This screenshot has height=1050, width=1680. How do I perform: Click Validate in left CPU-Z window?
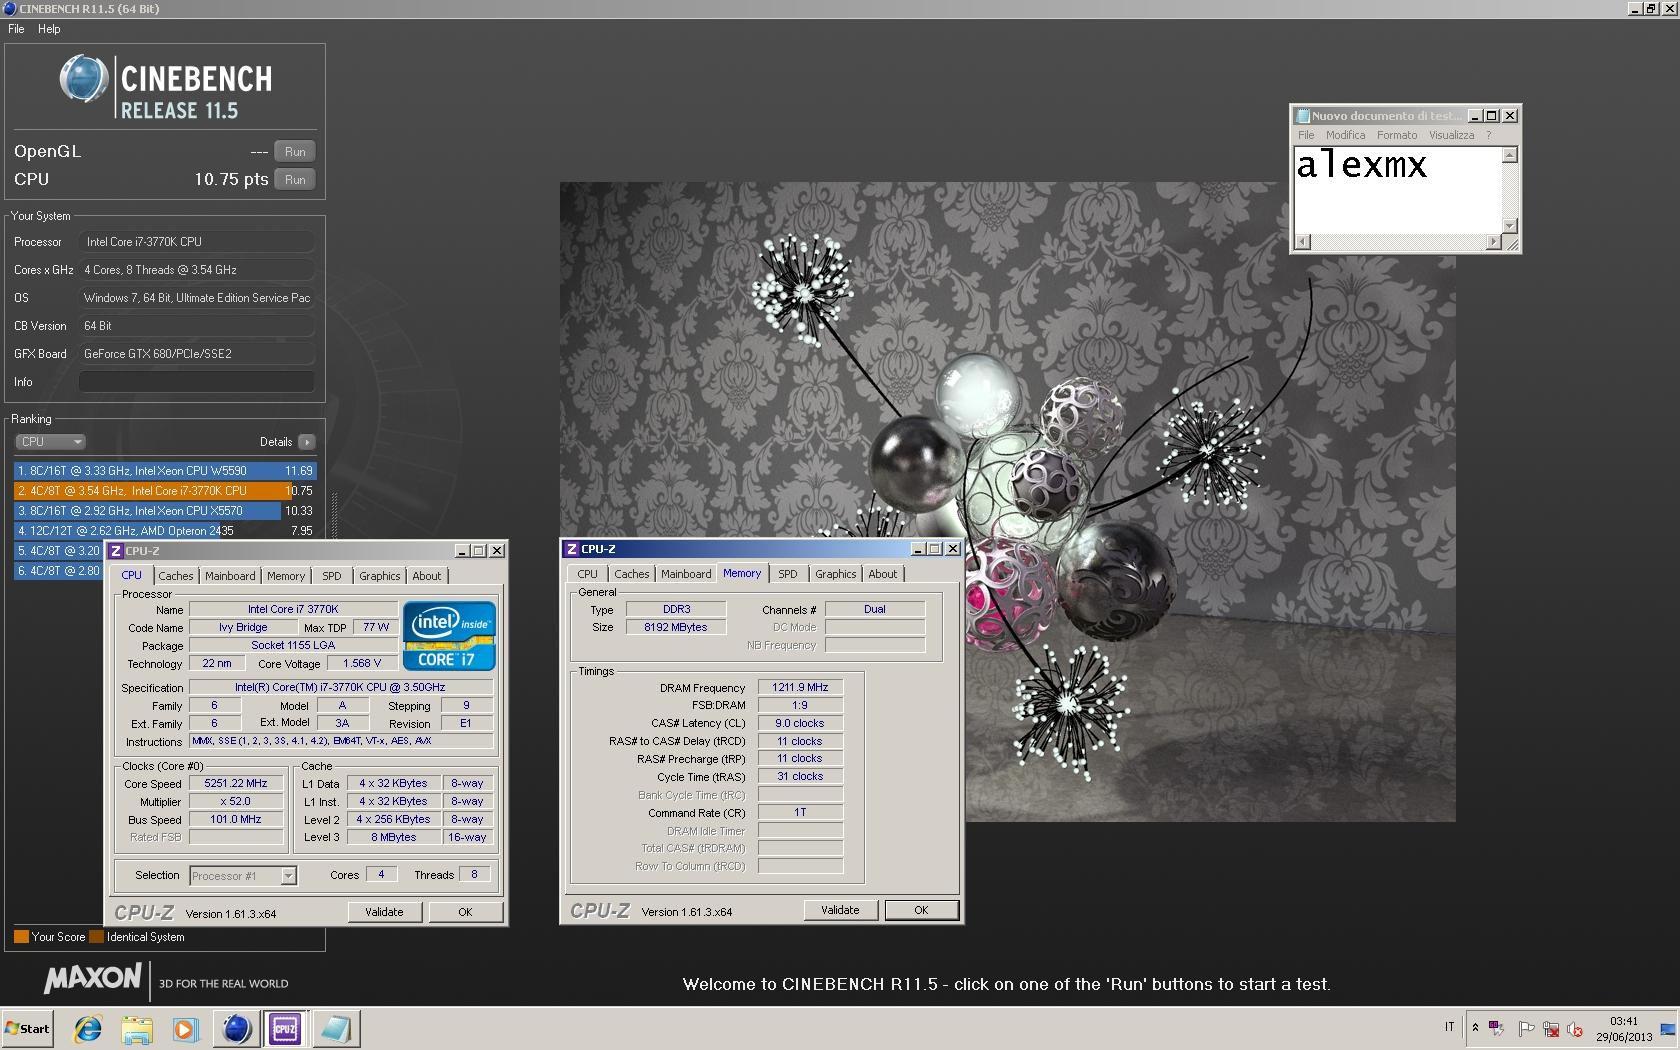(385, 912)
